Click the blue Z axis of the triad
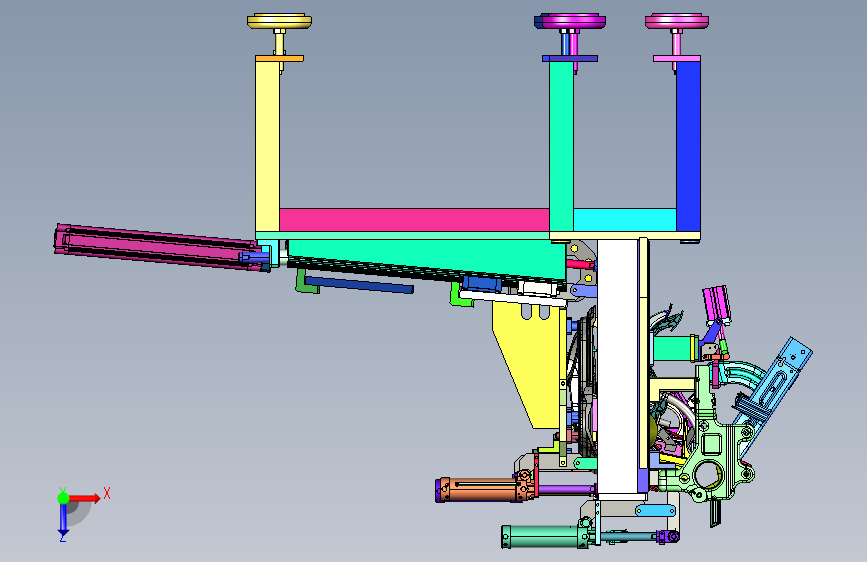867x562 pixels. tap(63, 519)
